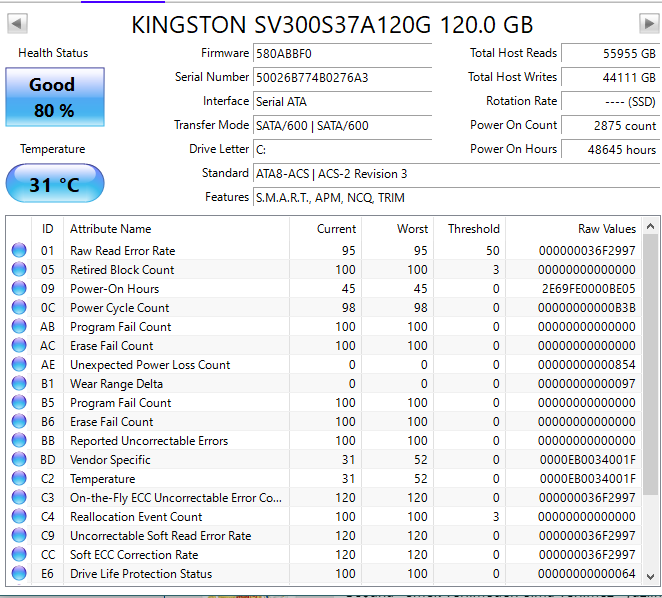Viewport: 662px width, 598px height.
Task: Select the Power-On Hours attribute name
Action: (x=114, y=289)
